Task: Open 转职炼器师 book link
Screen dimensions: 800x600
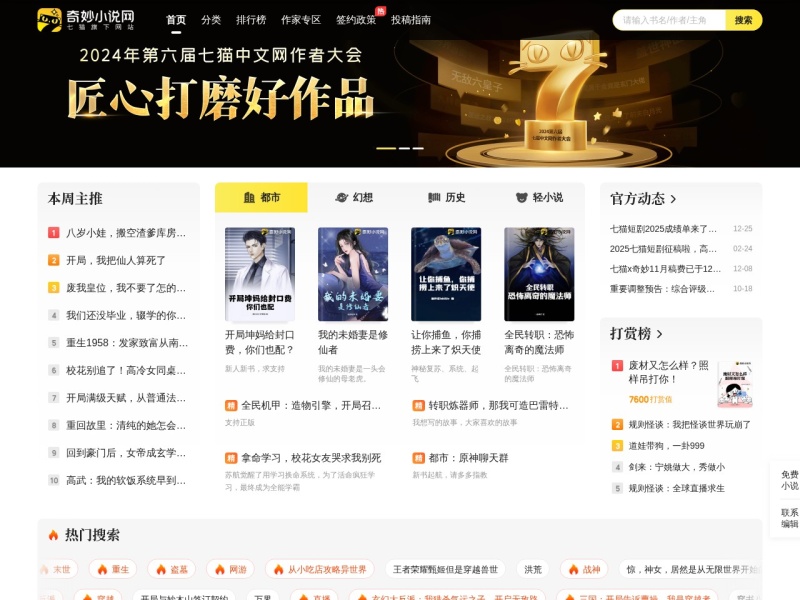Action: point(498,406)
